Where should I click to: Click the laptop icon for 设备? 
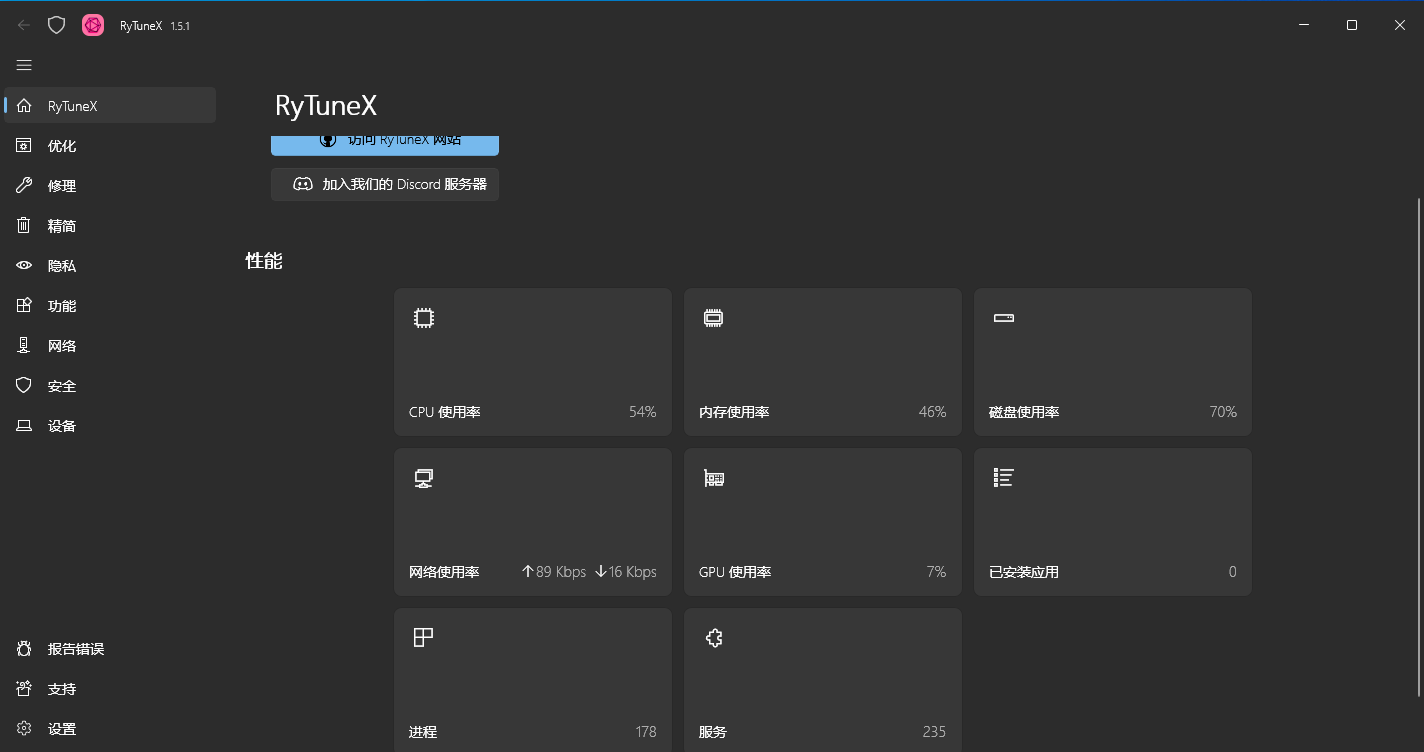tap(24, 426)
